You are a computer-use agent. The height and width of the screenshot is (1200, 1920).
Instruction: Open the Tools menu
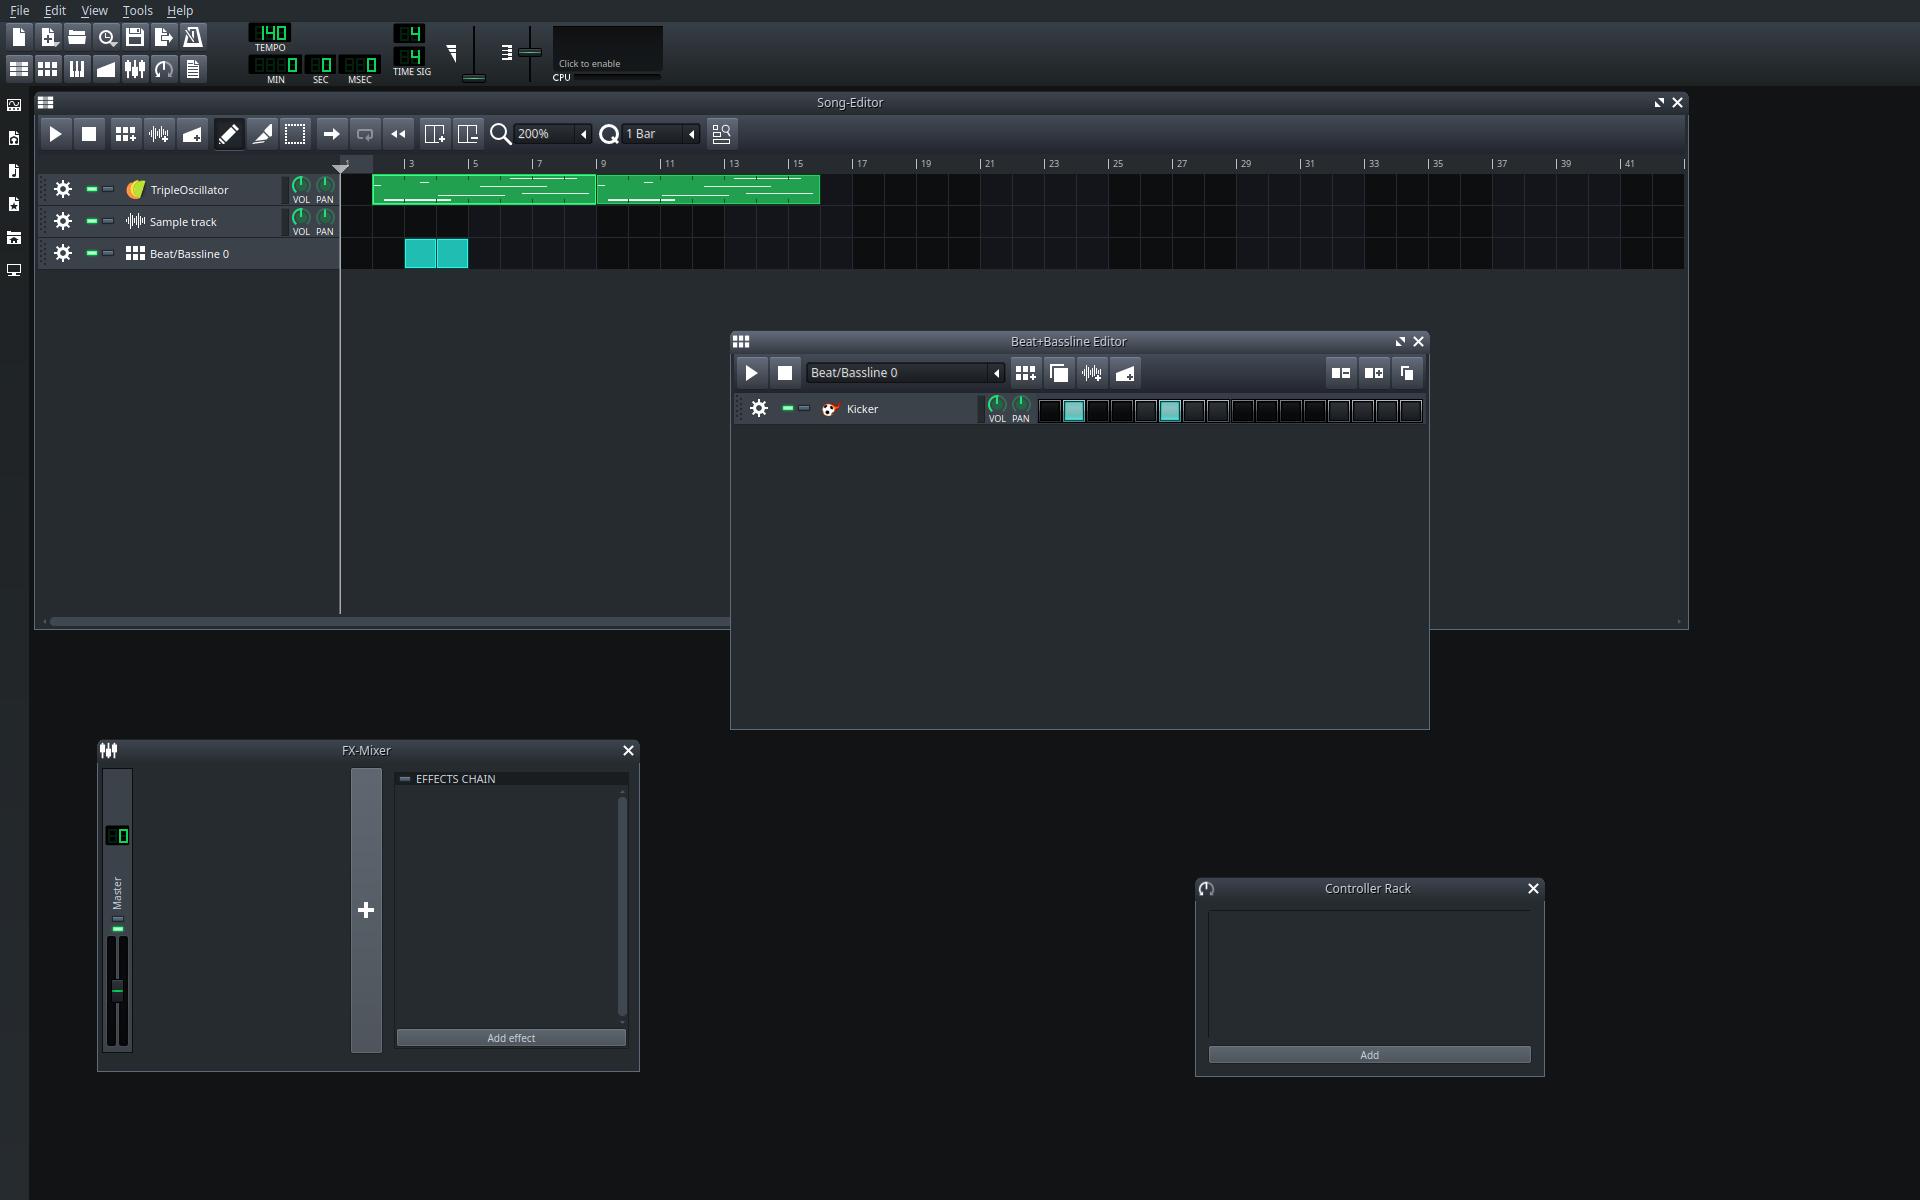click(x=137, y=10)
